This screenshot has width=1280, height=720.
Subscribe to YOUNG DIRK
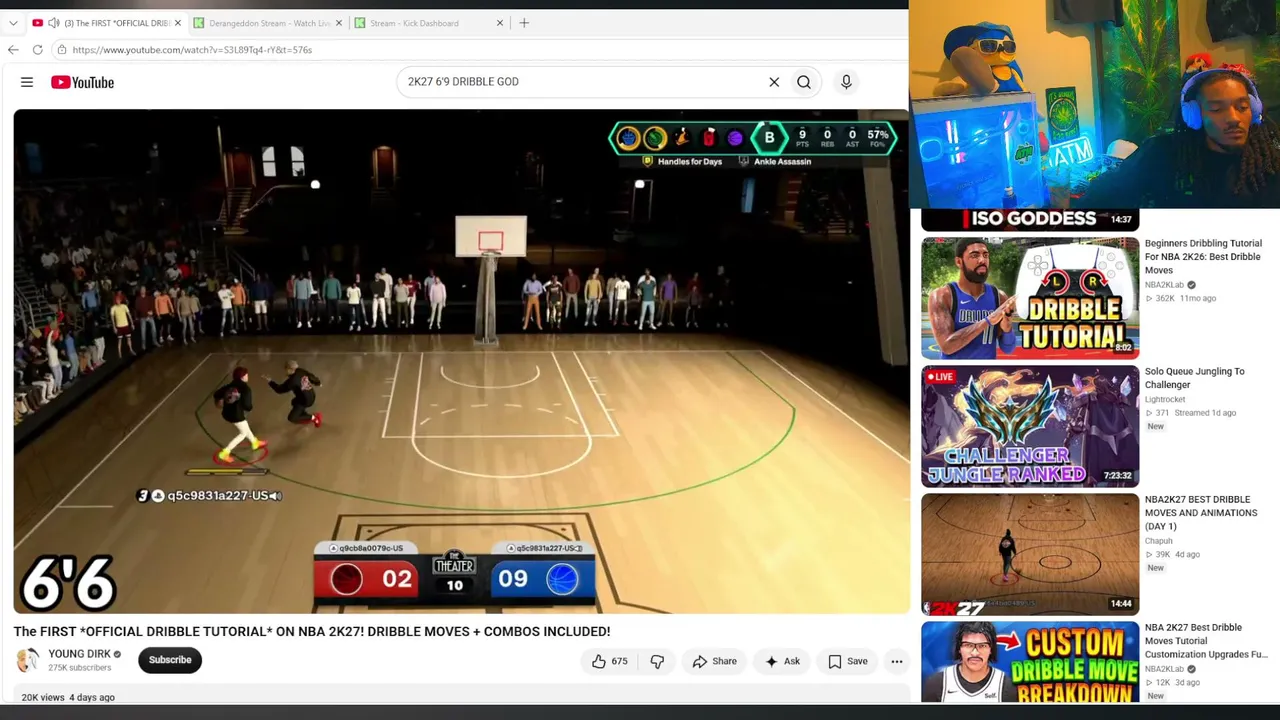click(x=170, y=660)
